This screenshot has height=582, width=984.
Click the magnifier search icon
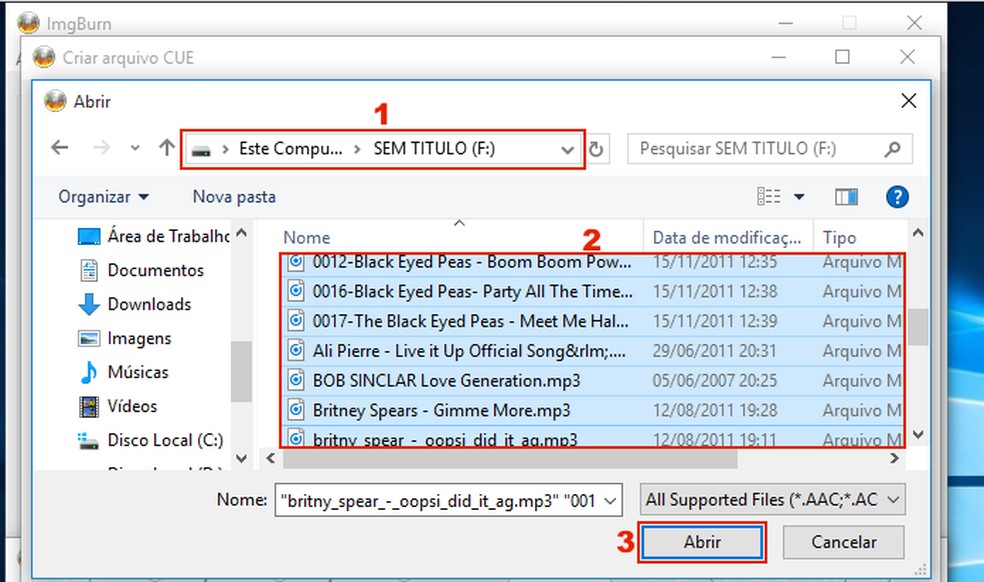[x=892, y=149]
